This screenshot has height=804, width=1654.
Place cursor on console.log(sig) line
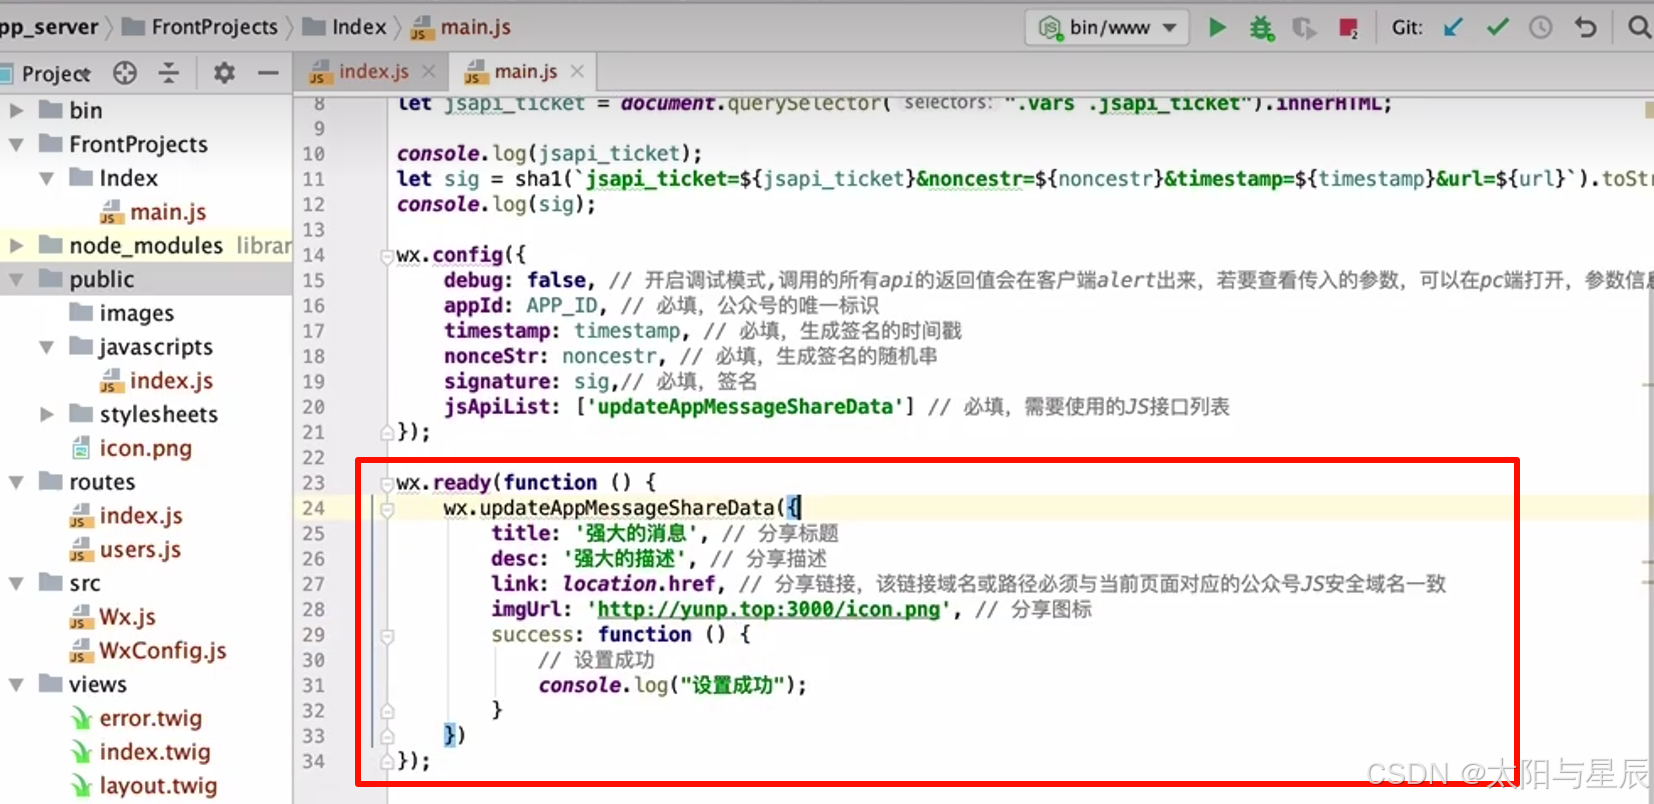496,204
